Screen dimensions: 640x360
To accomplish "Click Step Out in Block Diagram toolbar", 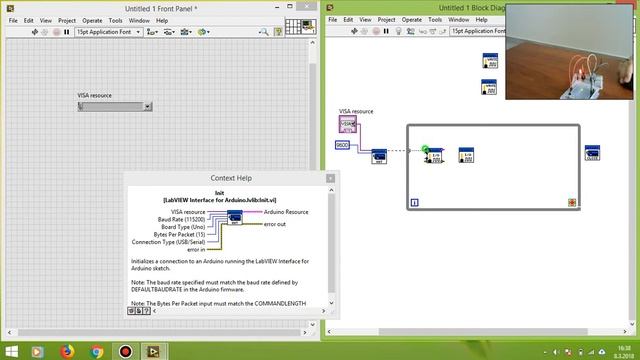I will [443, 31].
